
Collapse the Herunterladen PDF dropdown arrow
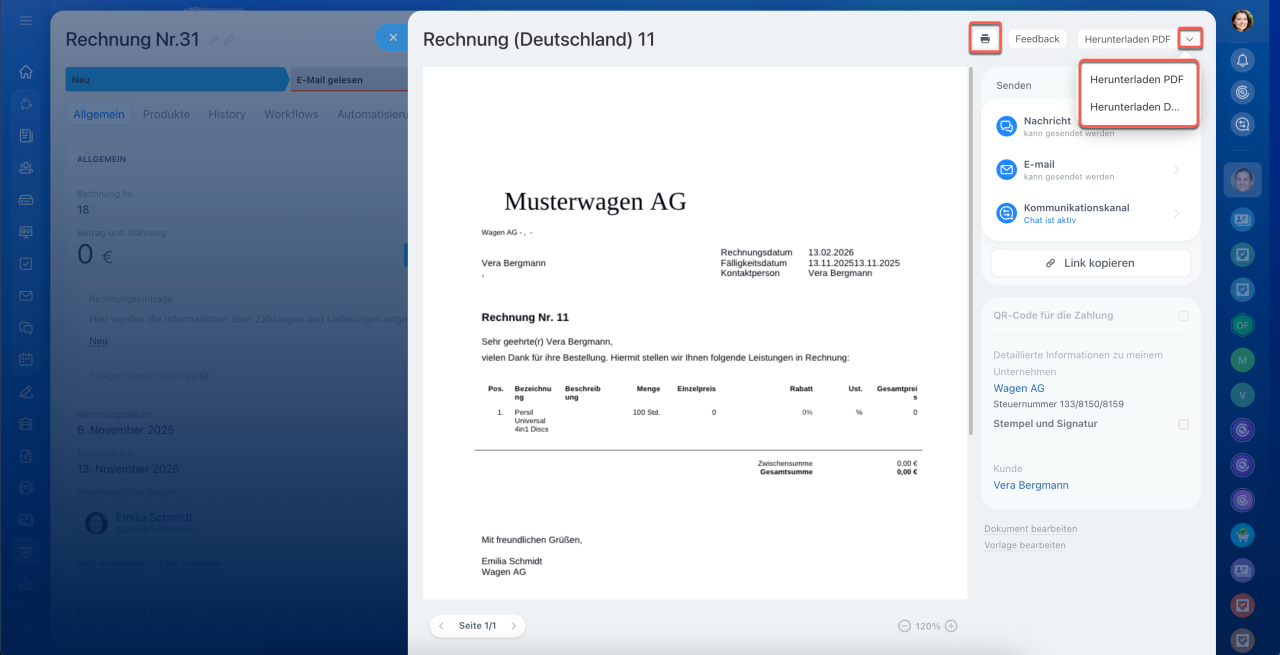pos(1190,39)
